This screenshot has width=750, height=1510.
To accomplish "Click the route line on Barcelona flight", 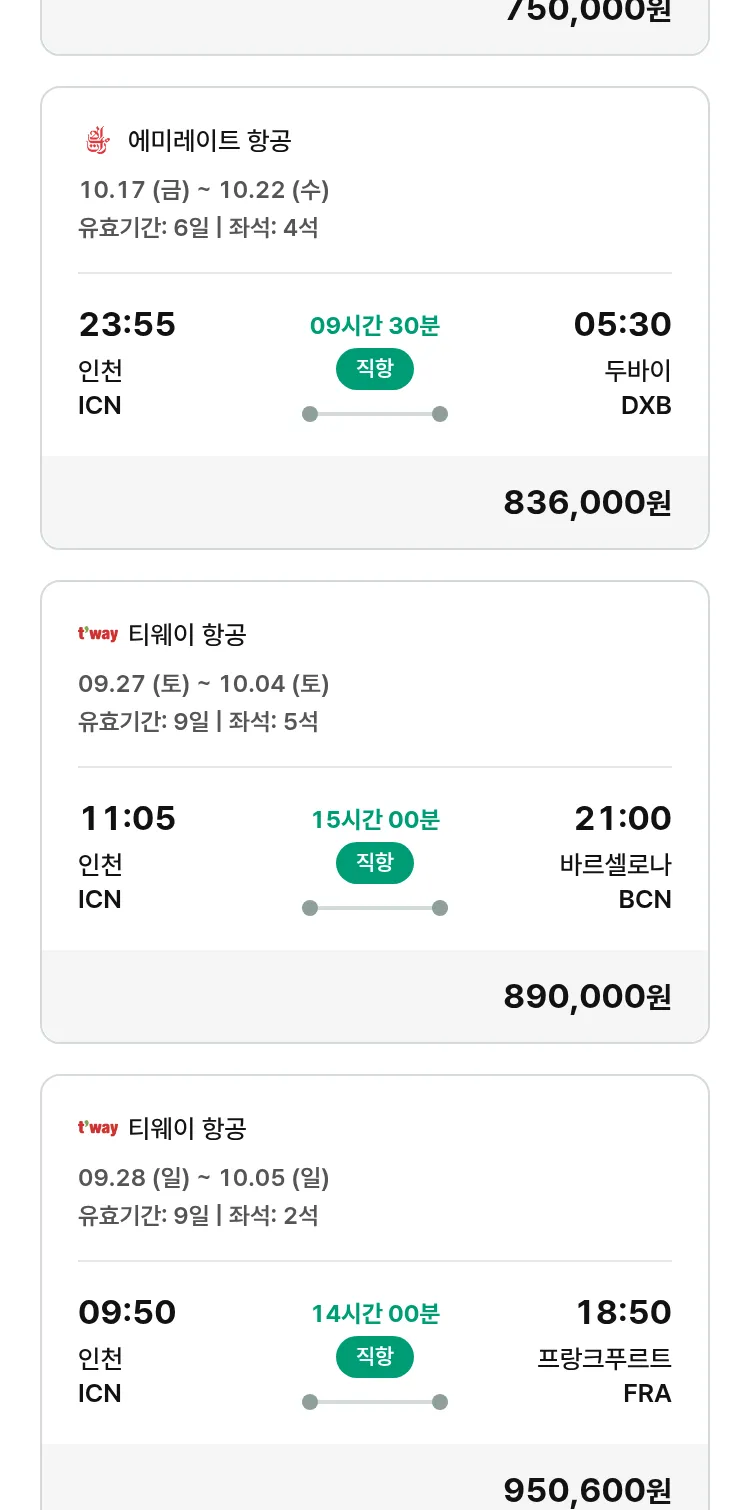I will [x=374, y=908].
